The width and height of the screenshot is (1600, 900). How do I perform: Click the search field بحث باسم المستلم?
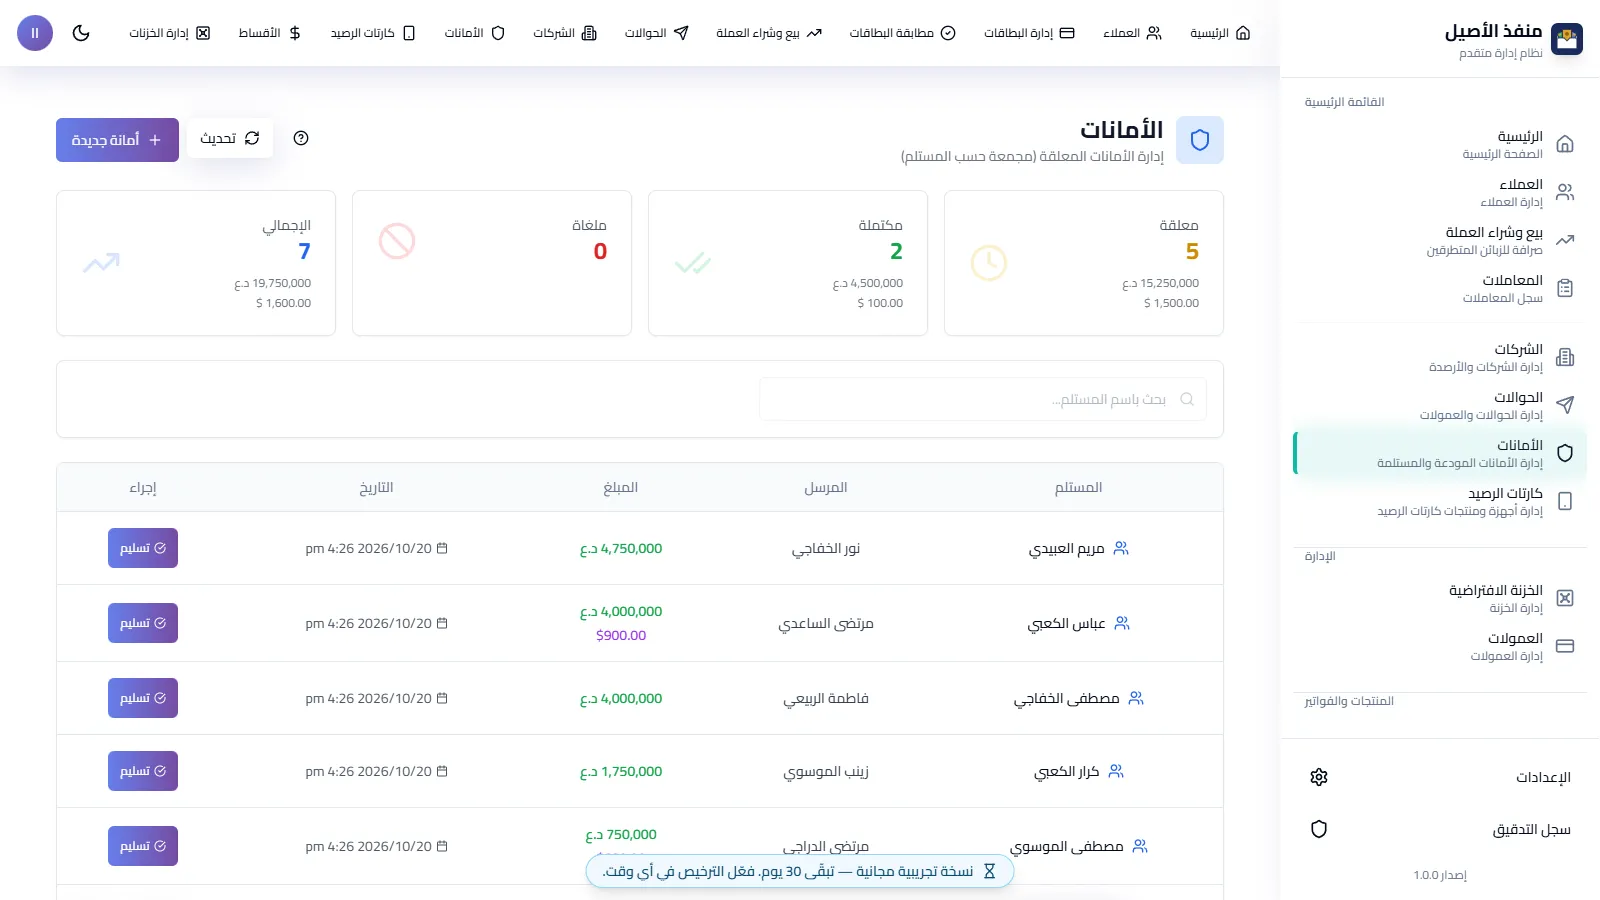pos(983,399)
